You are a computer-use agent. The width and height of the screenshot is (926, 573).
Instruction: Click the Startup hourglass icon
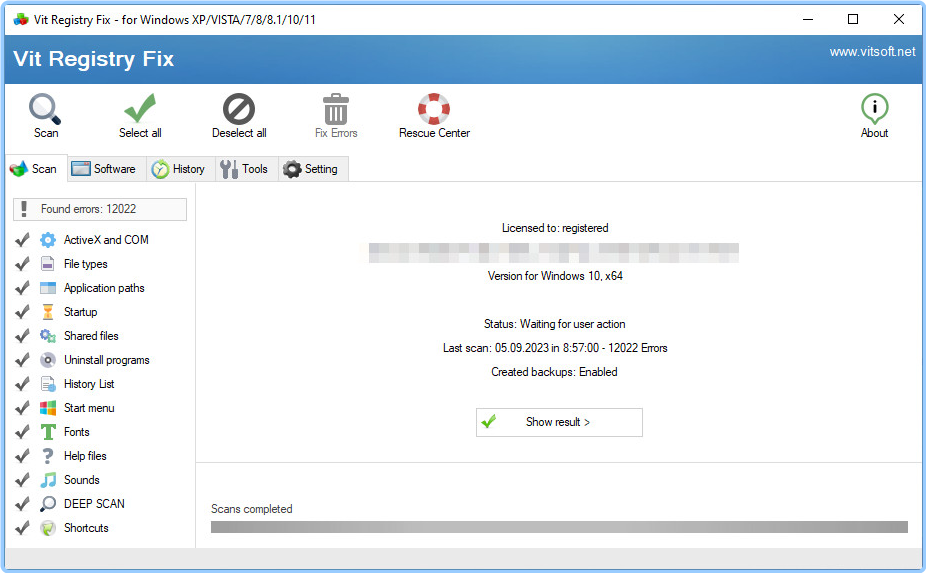click(48, 312)
